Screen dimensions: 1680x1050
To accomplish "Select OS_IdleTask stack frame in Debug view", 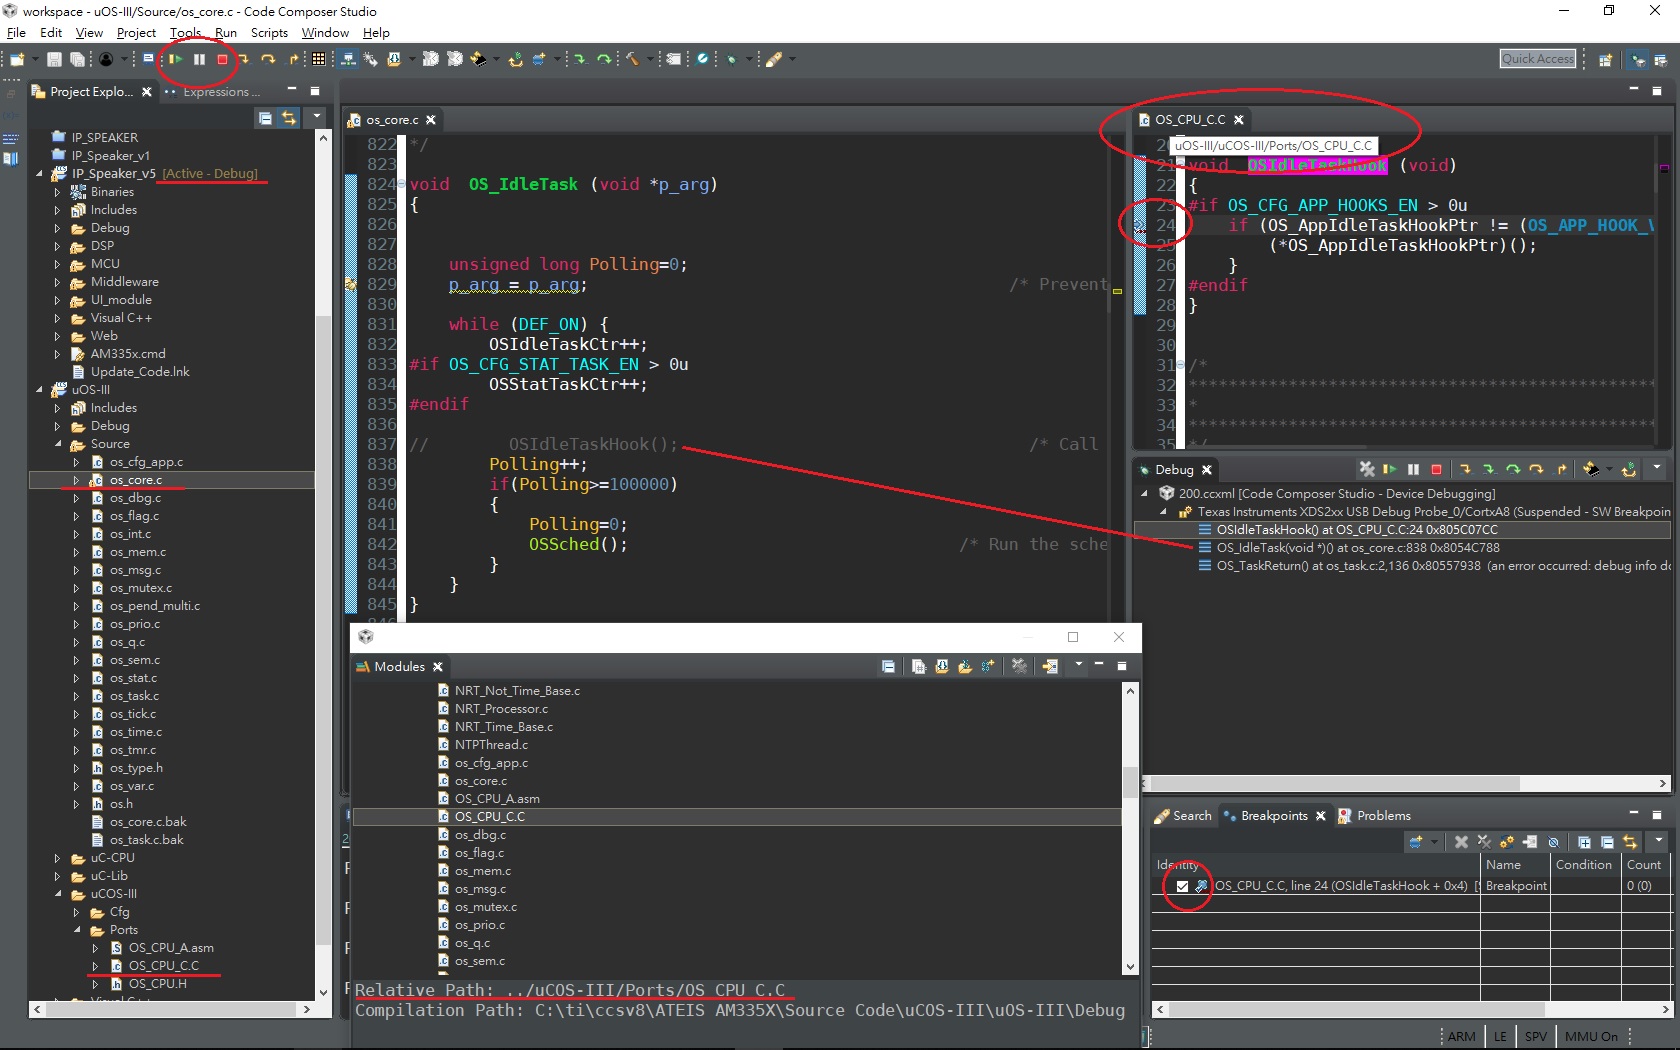I will pyautogui.click(x=1357, y=548).
